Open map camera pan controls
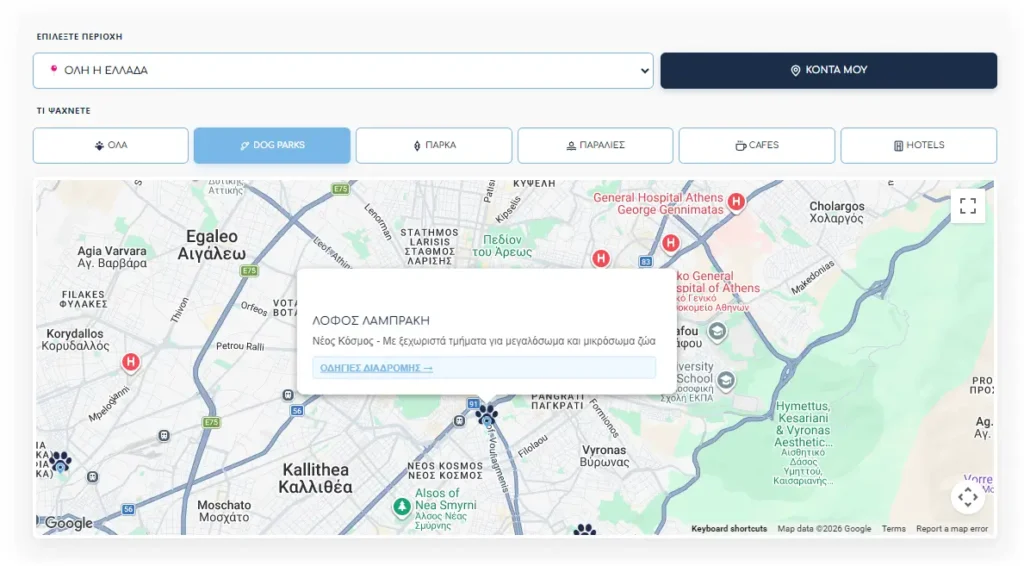This screenshot has width=1024, height=566. 968,497
